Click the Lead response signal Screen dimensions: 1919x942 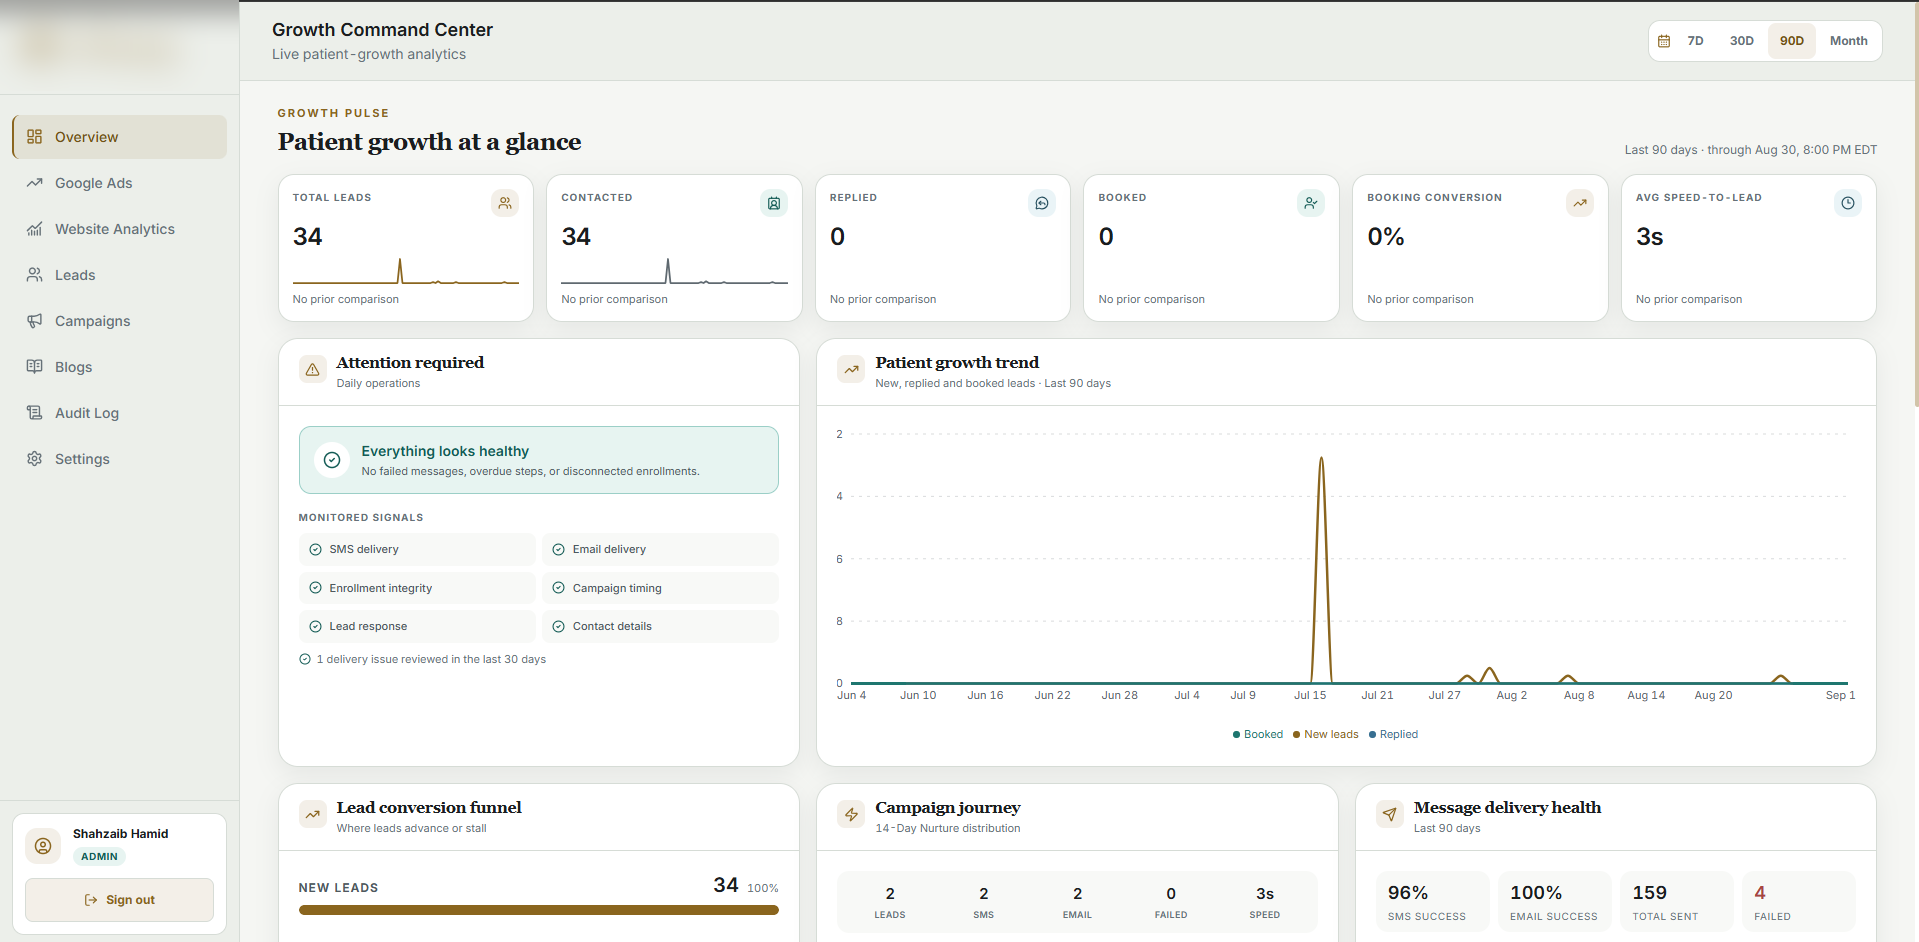[x=417, y=626]
